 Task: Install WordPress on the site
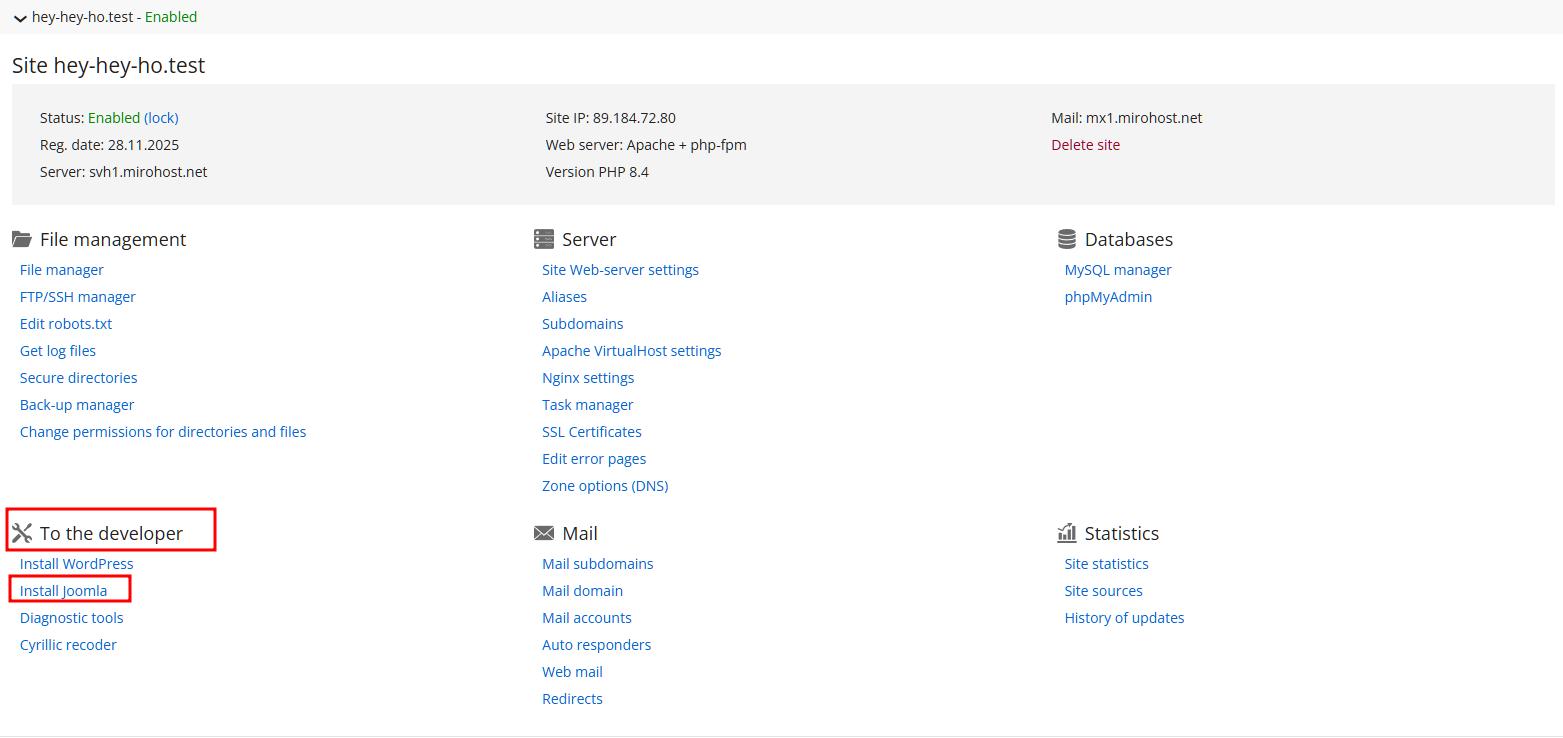pyautogui.click(x=76, y=563)
